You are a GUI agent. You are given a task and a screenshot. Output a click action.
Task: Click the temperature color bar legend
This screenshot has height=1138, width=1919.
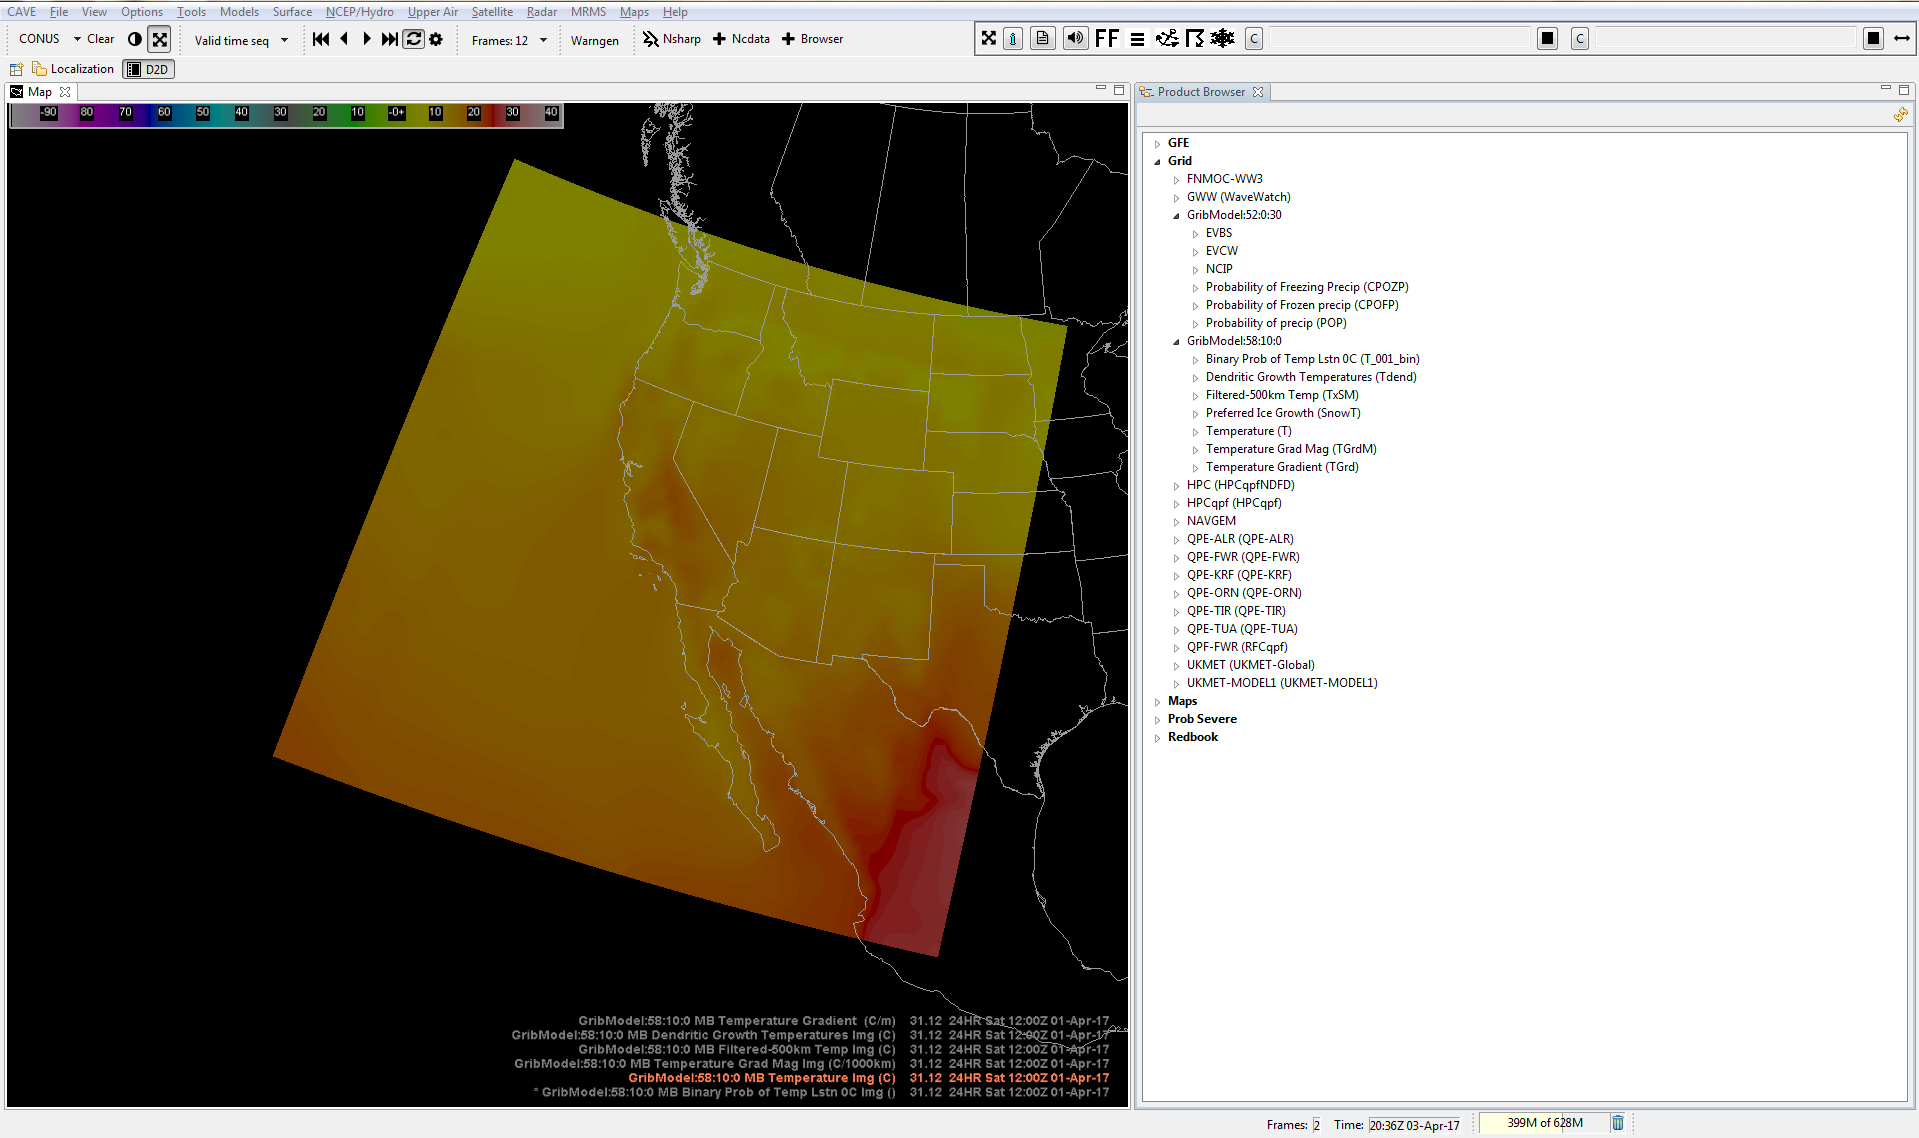point(286,115)
